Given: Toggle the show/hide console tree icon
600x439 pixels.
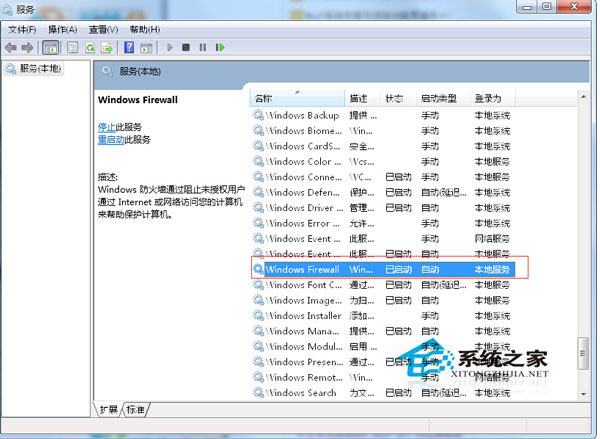Looking at the screenshot, I should [51, 48].
